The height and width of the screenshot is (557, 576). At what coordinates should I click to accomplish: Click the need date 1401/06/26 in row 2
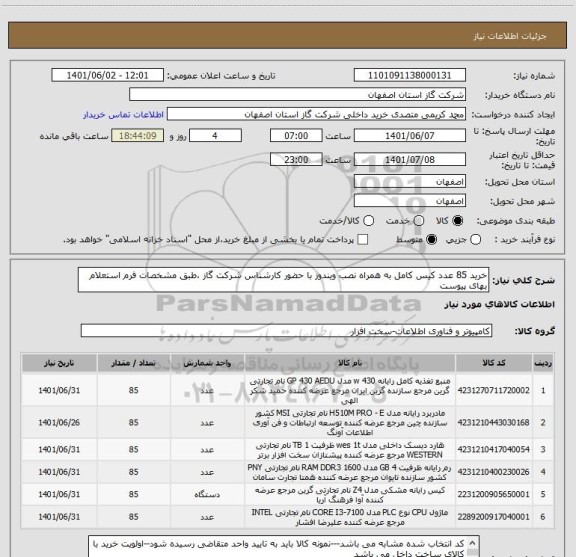coord(59,423)
